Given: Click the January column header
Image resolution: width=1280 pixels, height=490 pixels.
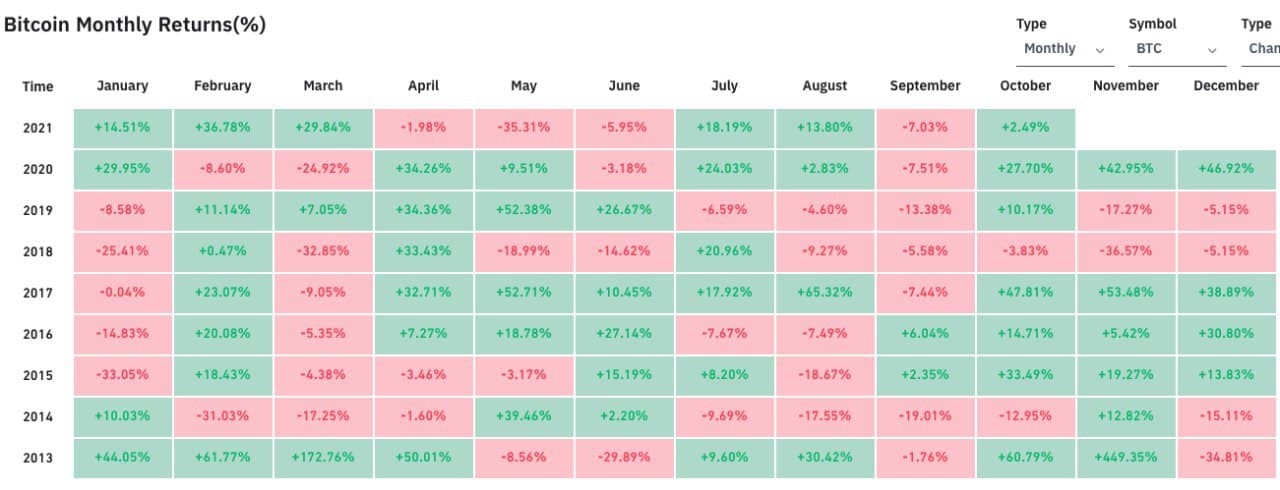Looking at the screenshot, I should click(x=122, y=86).
